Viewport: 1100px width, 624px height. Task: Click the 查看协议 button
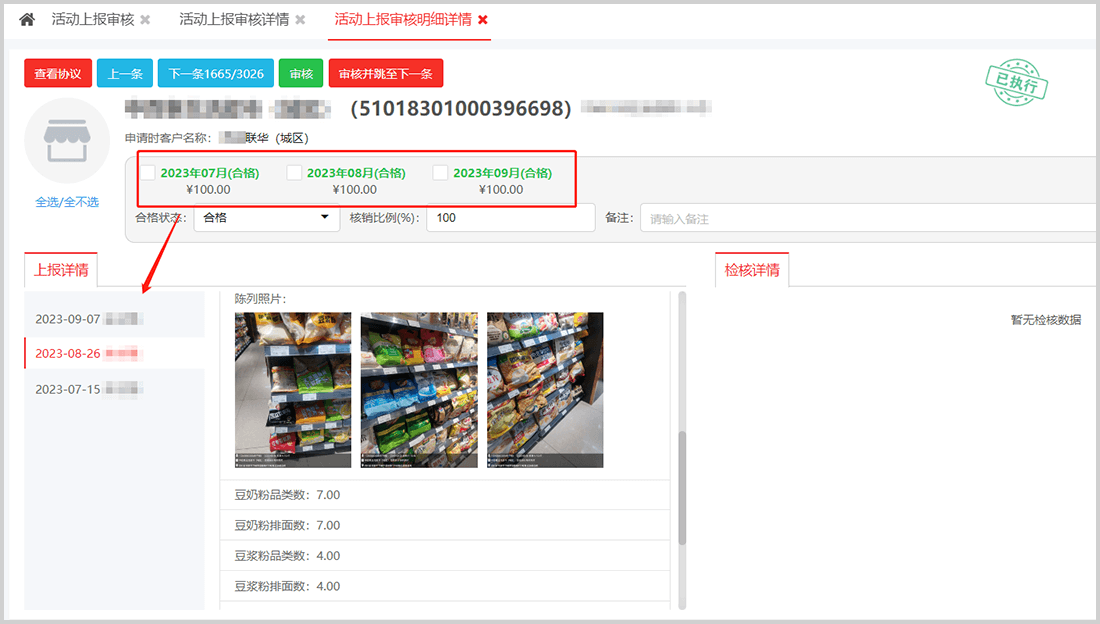[x=58, y=74]
